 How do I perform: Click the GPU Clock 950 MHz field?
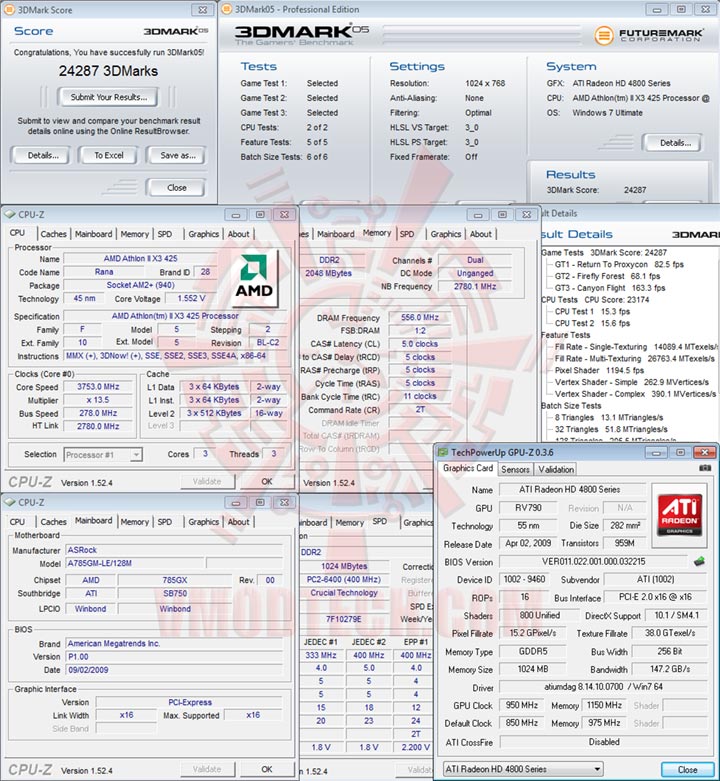tap(522, 705)
